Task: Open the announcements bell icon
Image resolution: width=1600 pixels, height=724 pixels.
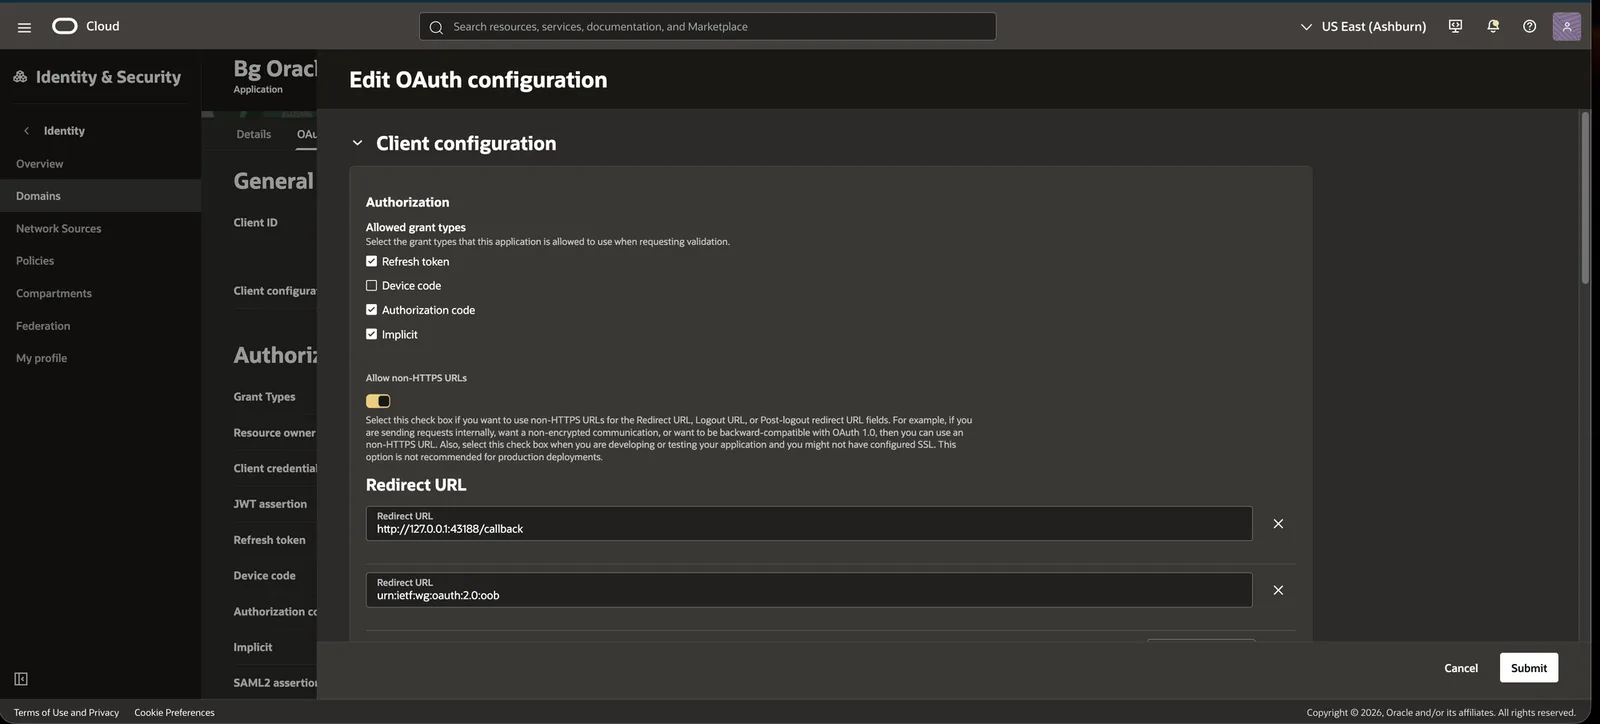Action: [1493, 26]
